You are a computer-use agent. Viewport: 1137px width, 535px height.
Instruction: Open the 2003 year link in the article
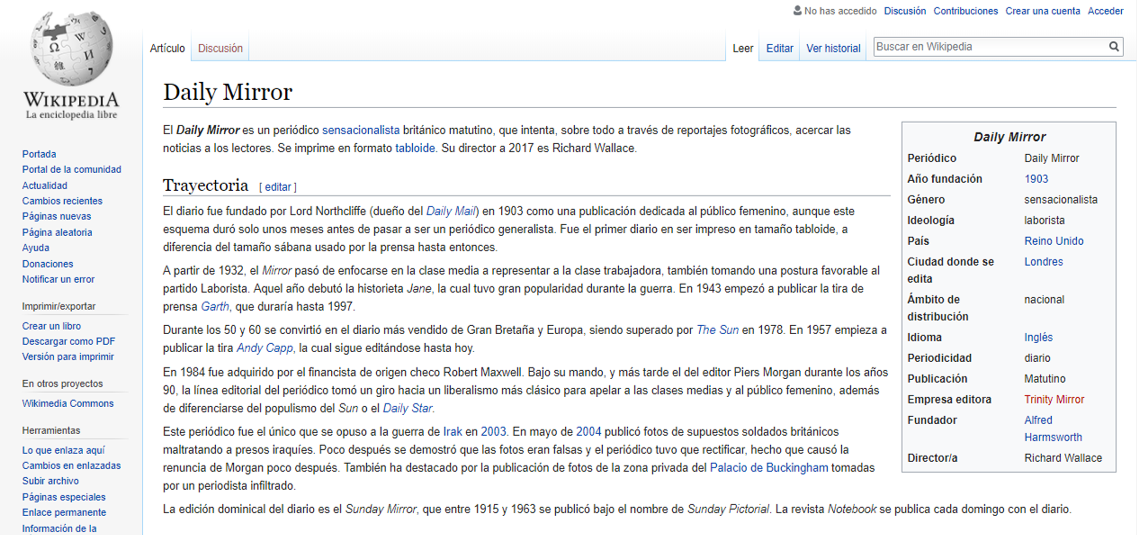click(493, 432)
